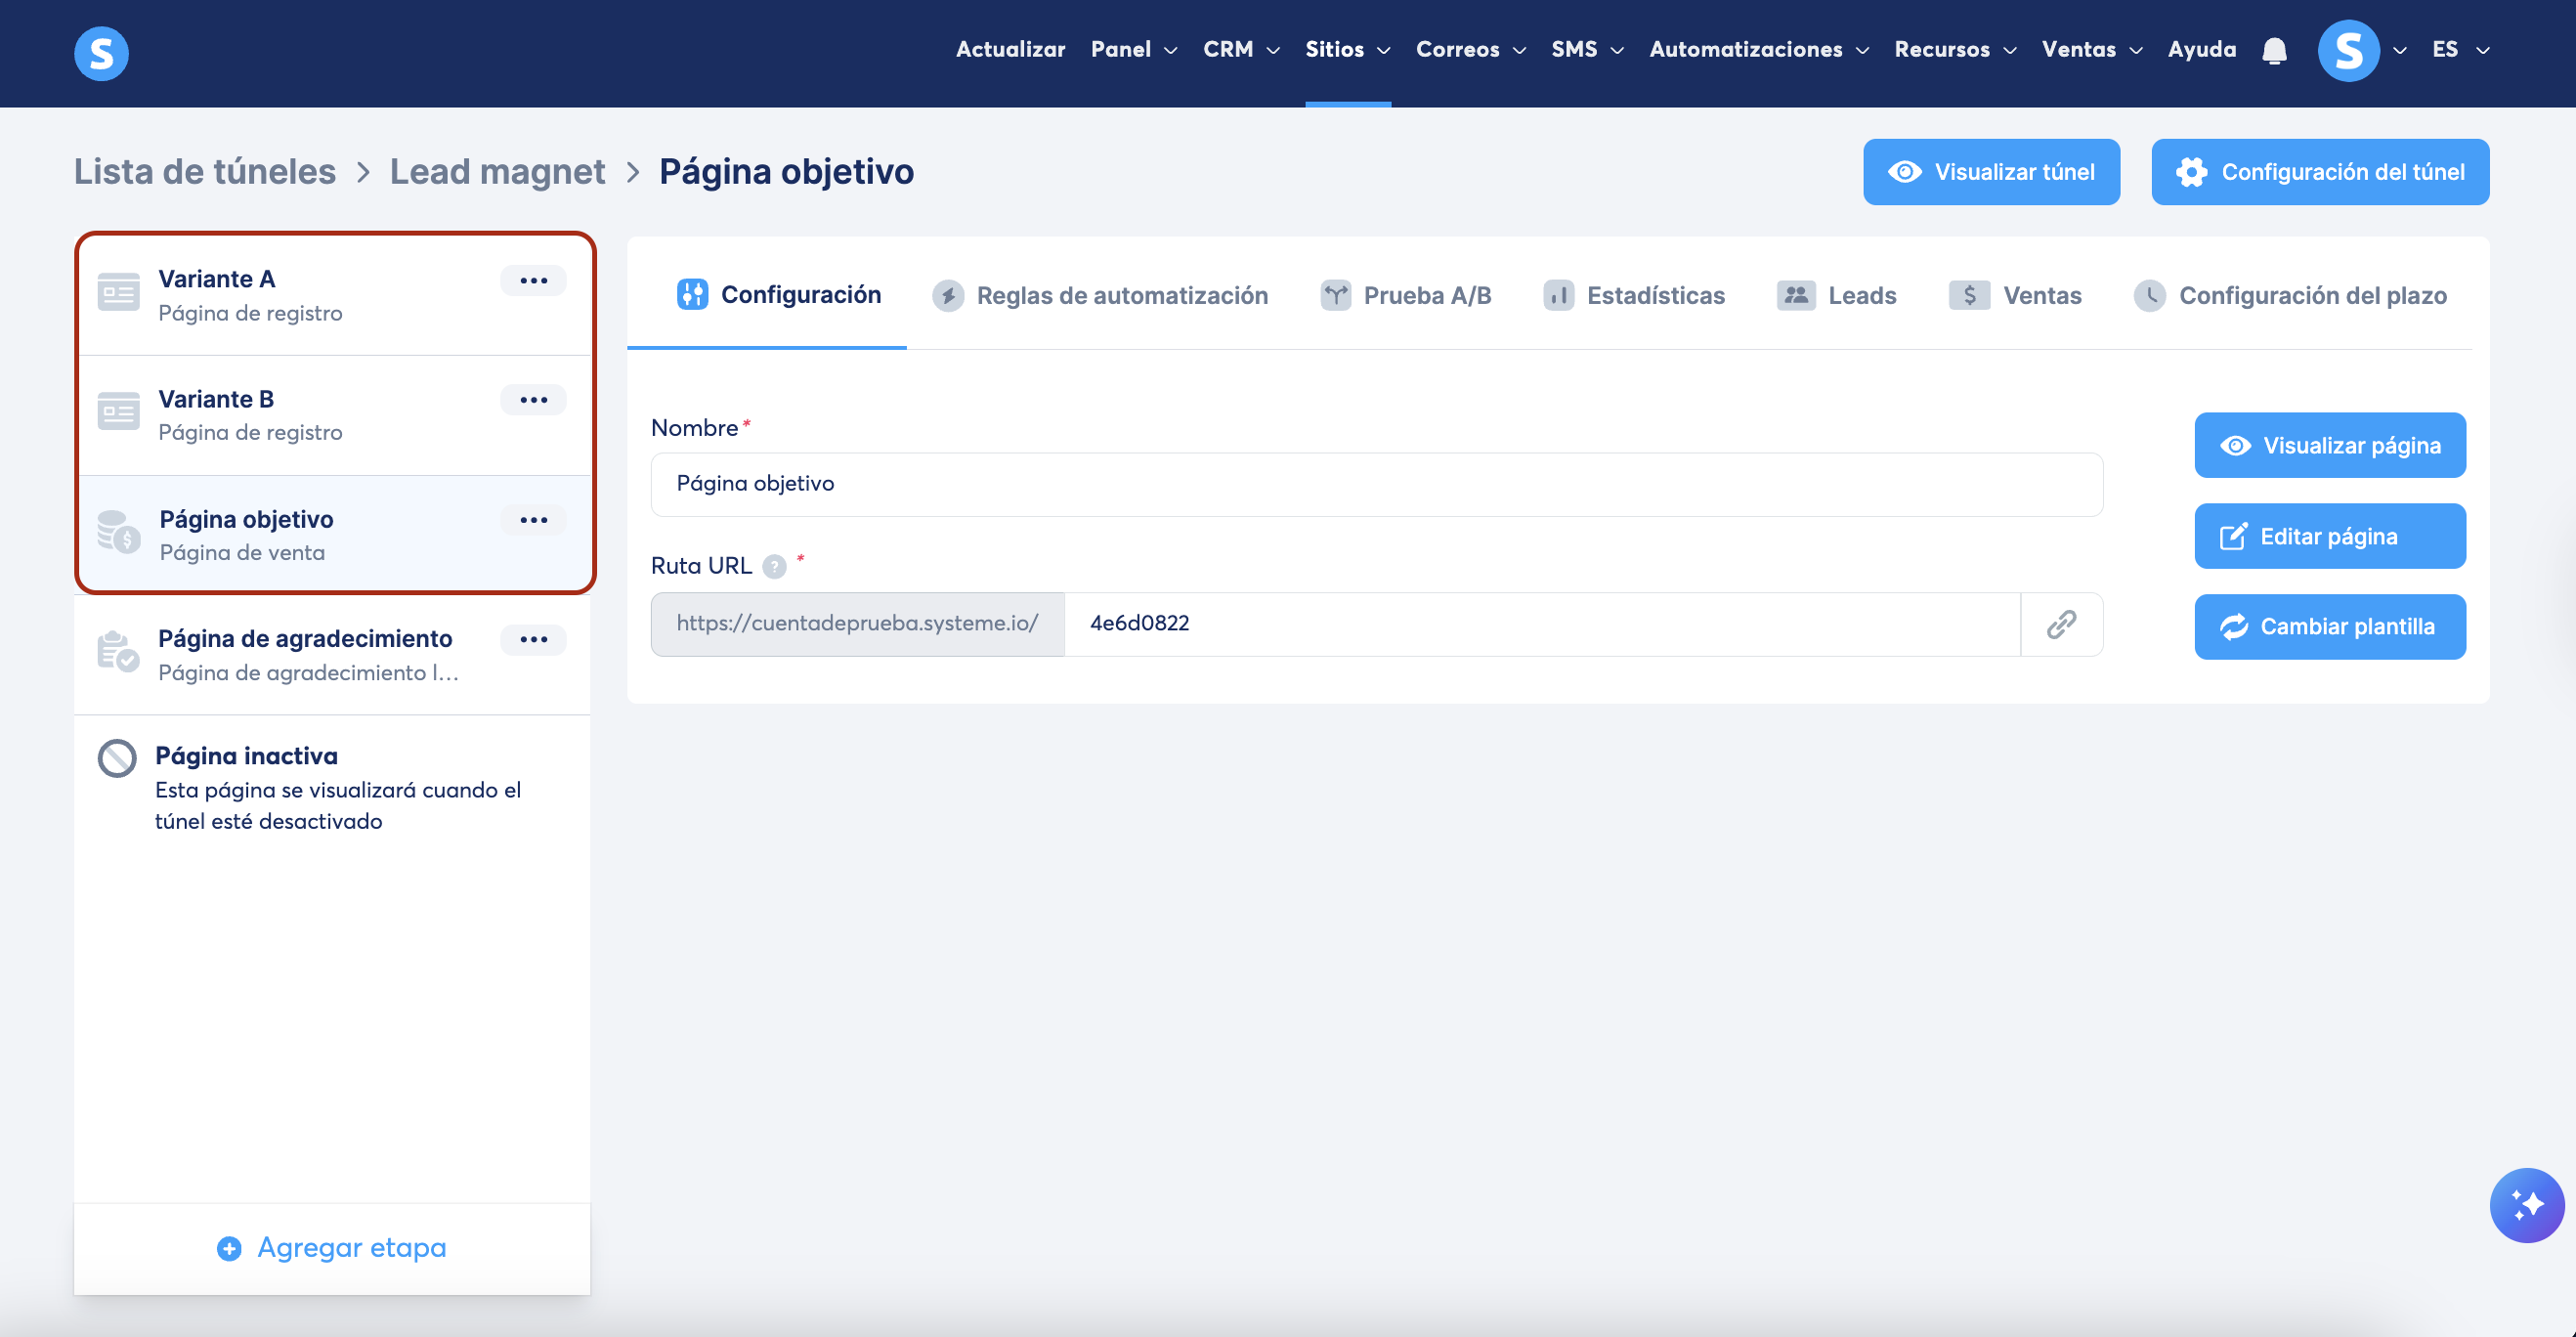The width and height of the screenshot is (2576, 1337).
Task: Click the Cambiar plantilla button
Action: pos(2329,627)
